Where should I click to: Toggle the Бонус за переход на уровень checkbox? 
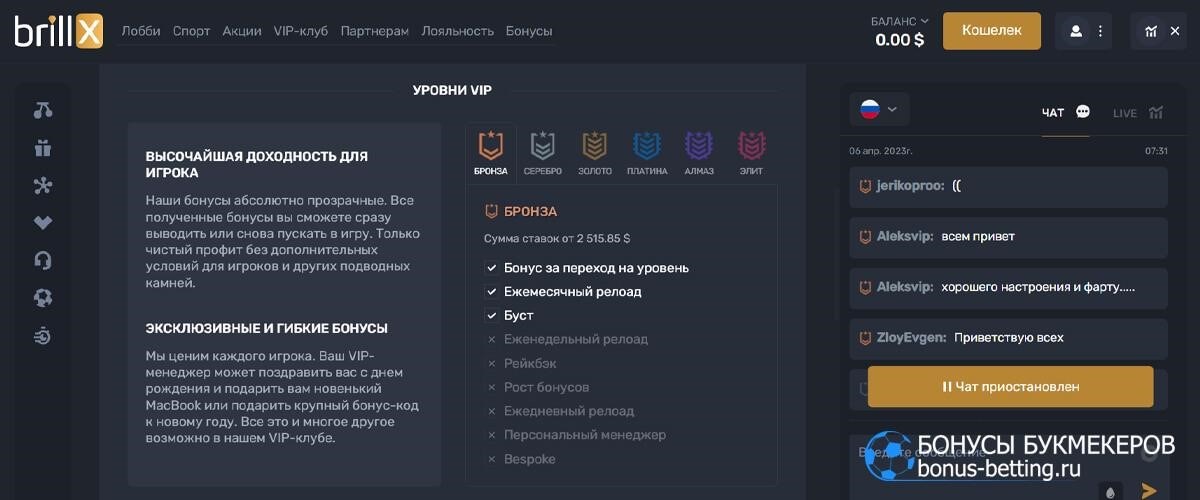pos(491,268)
